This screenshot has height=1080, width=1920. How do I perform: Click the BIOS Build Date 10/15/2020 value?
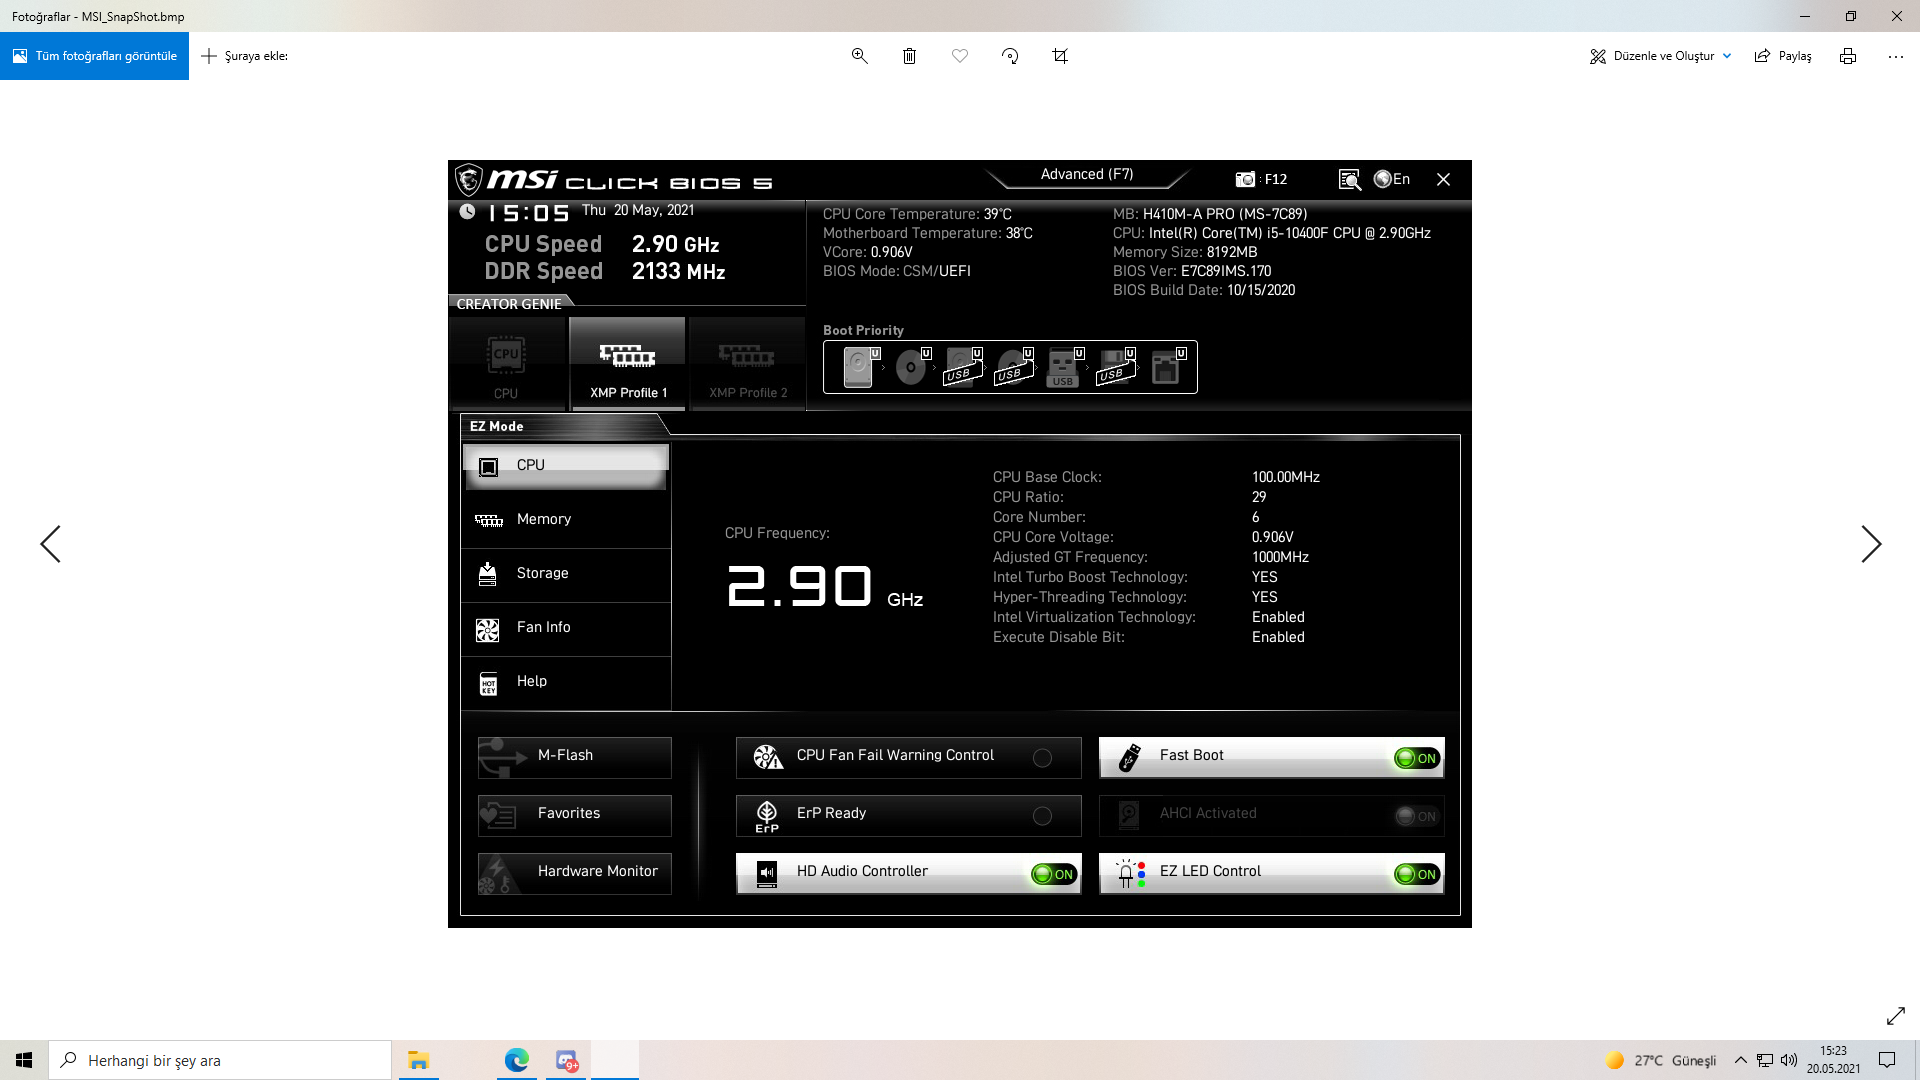1261,290
